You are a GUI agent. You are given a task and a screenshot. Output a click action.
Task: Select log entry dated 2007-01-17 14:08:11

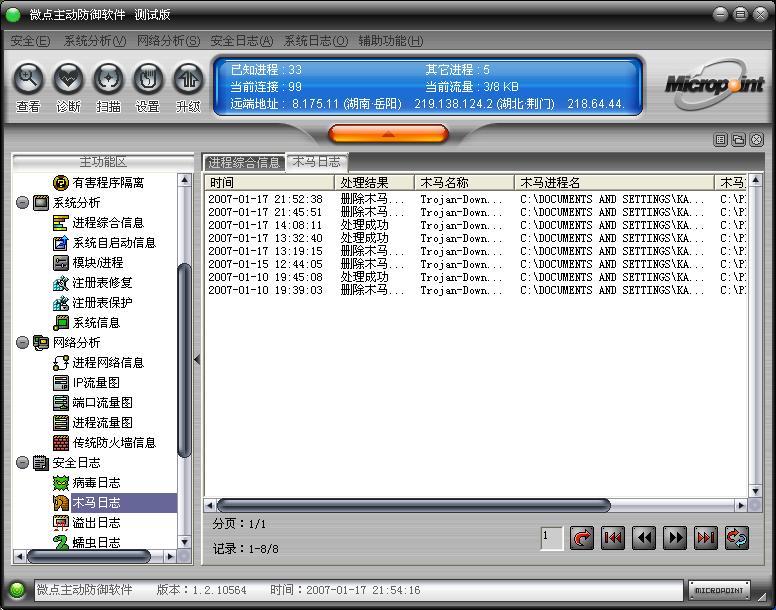coord(476,226)
